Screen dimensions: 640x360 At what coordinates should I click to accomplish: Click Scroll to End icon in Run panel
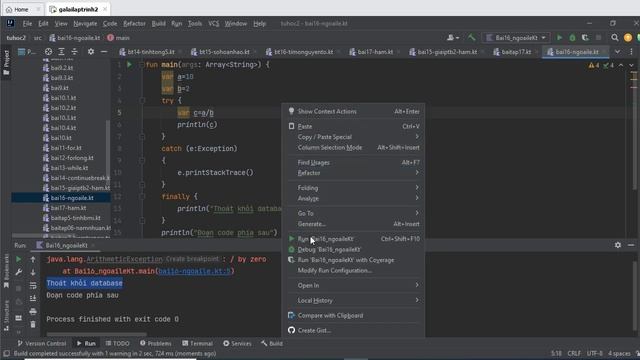coord(33,298)
